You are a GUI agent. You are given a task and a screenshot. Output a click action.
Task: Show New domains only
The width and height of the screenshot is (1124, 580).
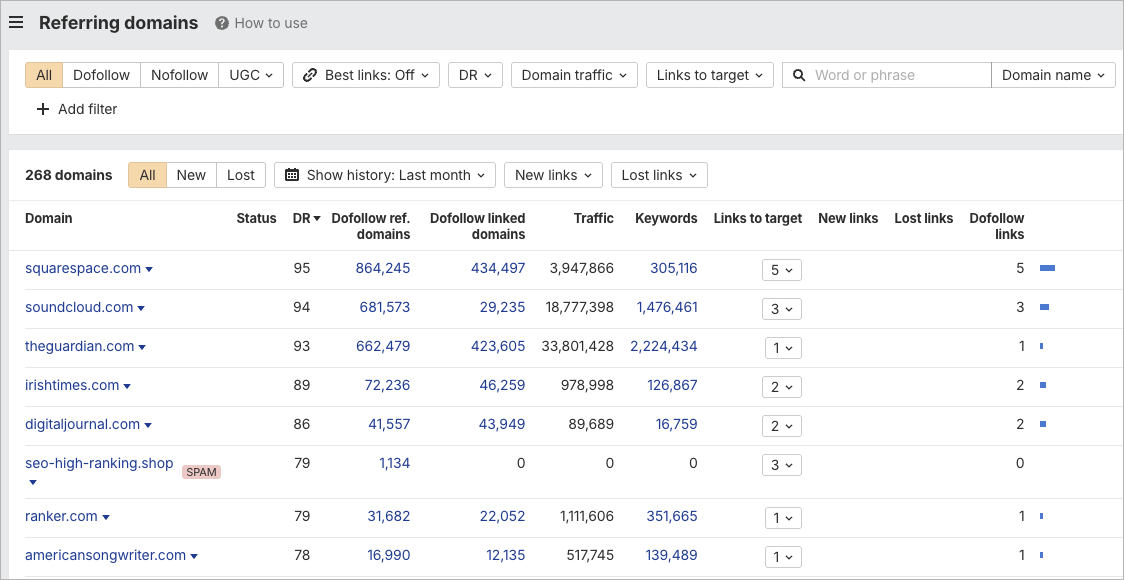click(x=191, y=175)
